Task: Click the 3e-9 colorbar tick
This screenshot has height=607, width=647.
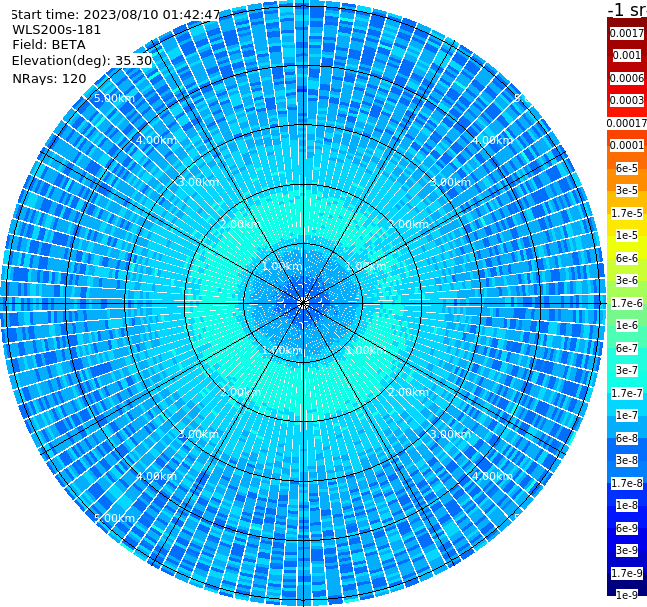Action: click(x=627, y=550)
